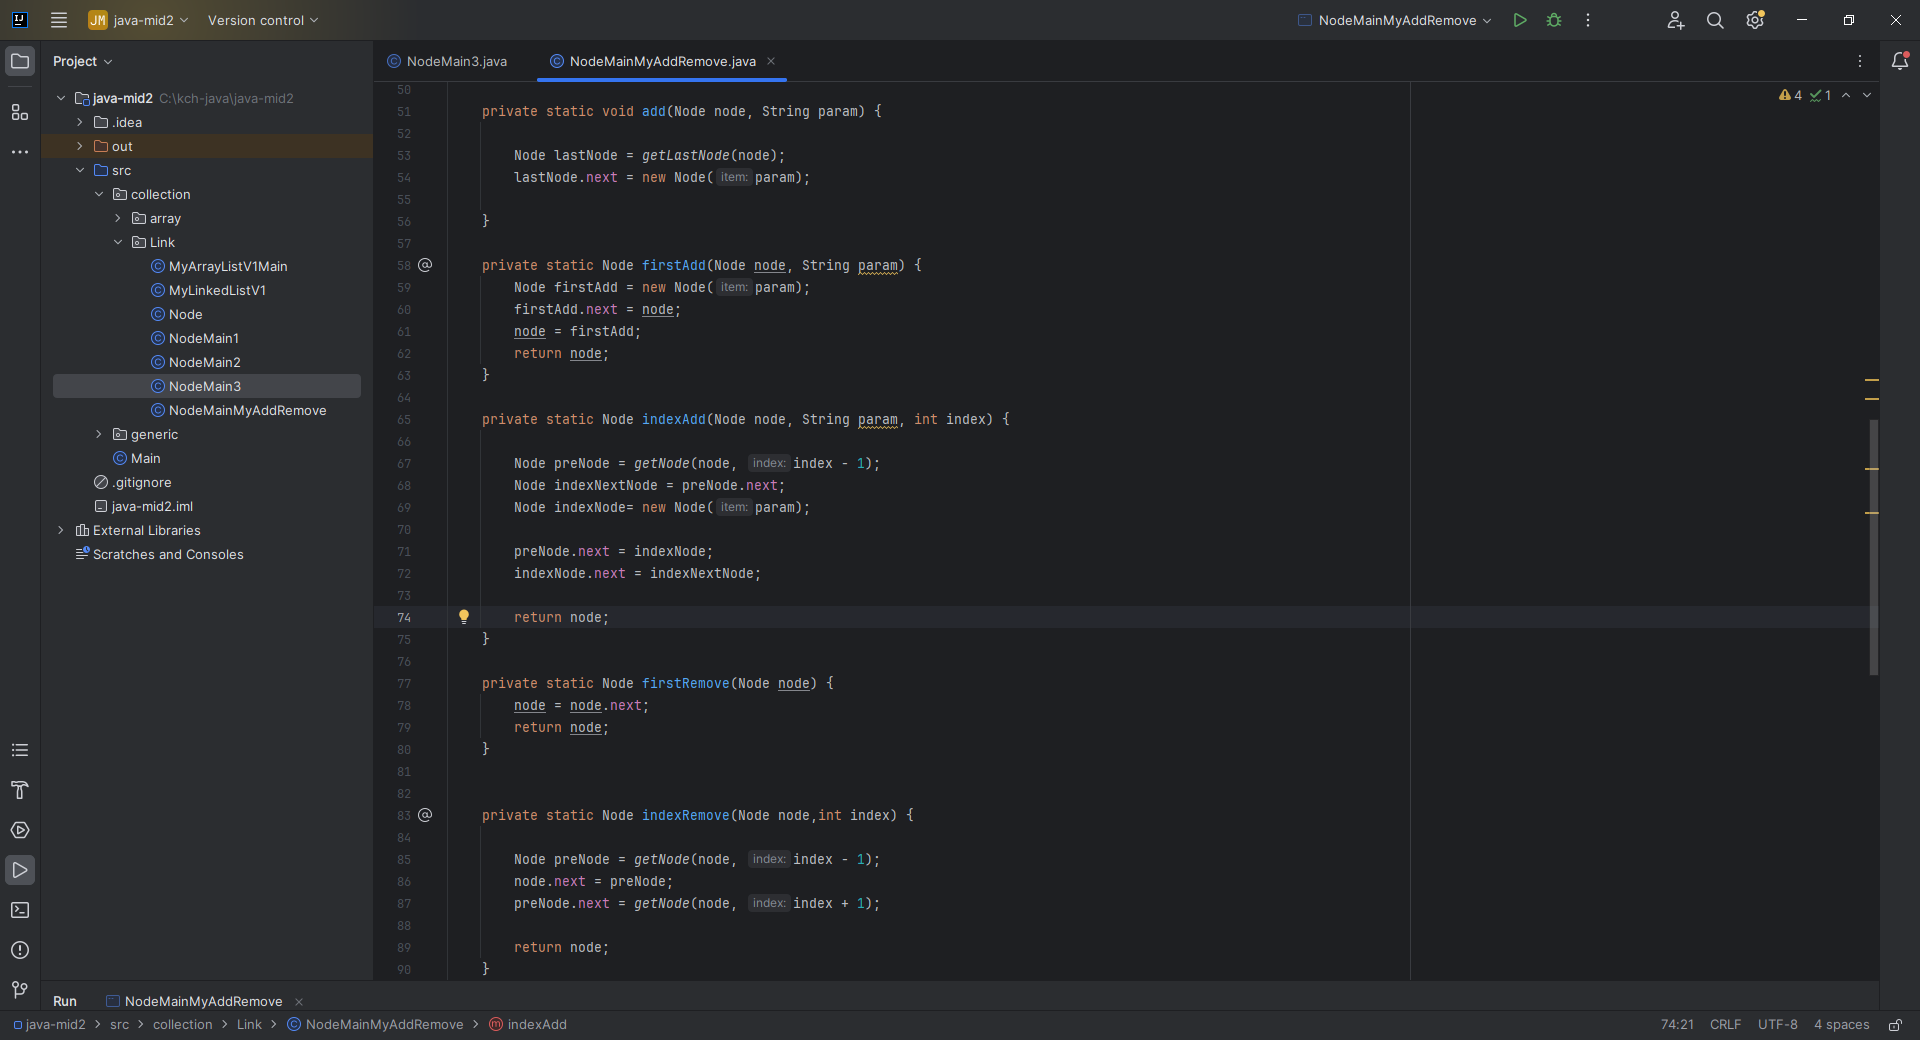Open the Problems tool window icon

[20, 950]
